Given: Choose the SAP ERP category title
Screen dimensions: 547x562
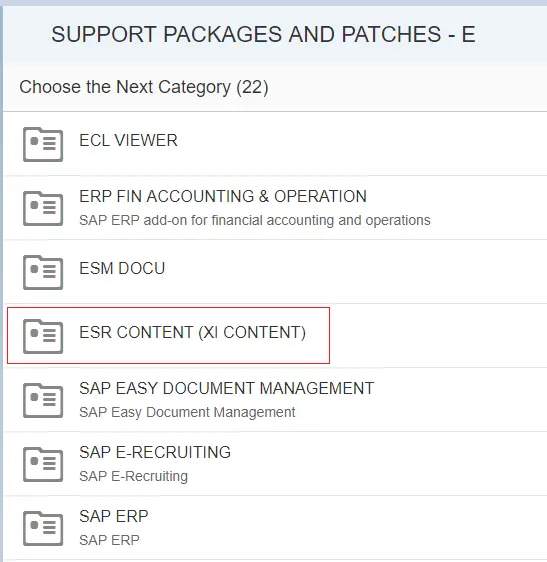Looking at the screenshot, I should (x=114, y=516).
